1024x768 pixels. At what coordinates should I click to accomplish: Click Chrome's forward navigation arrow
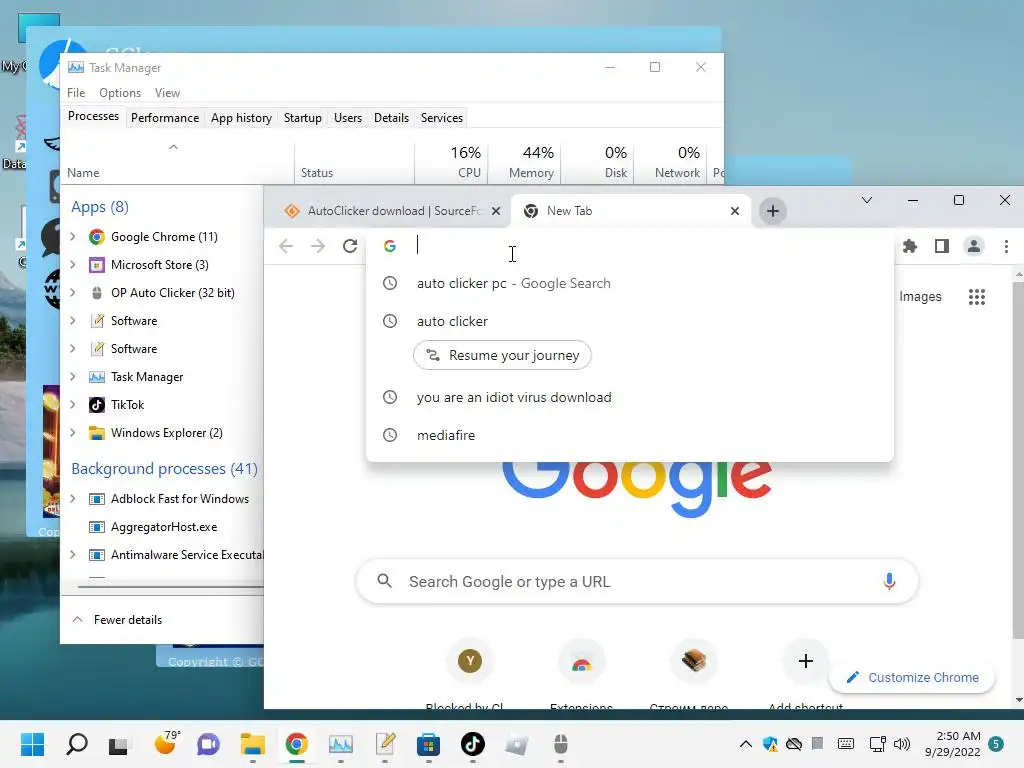[318, 246]
